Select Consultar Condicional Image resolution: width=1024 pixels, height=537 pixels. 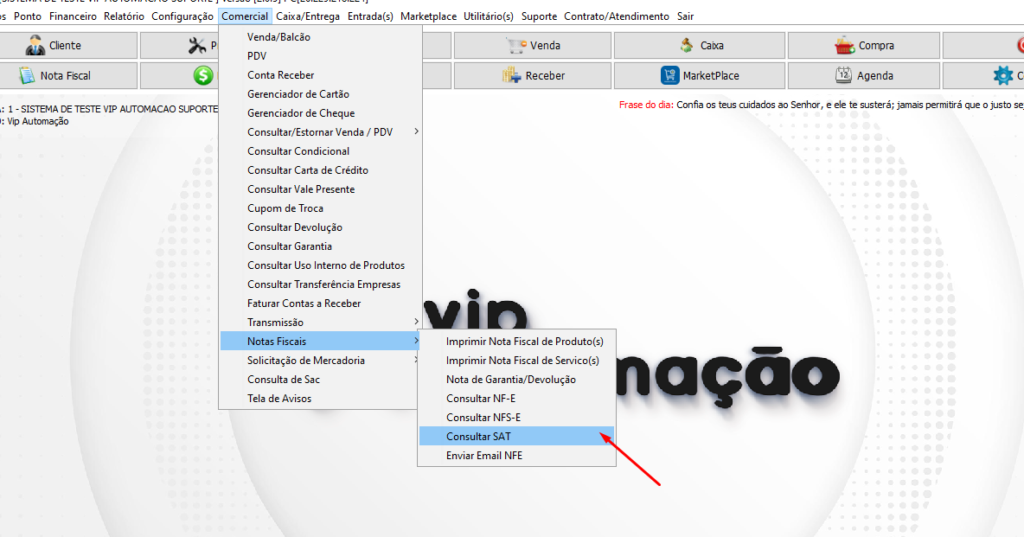[x=320, y=151]
